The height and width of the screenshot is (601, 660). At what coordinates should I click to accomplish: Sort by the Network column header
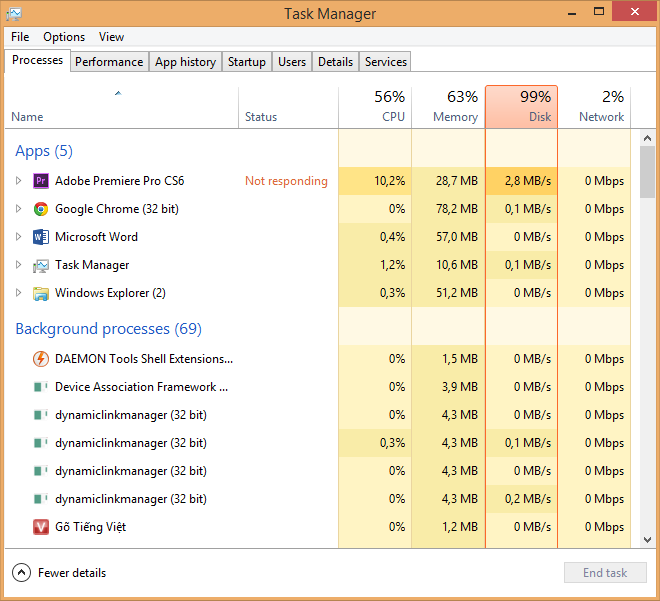[x=594, y=107]
